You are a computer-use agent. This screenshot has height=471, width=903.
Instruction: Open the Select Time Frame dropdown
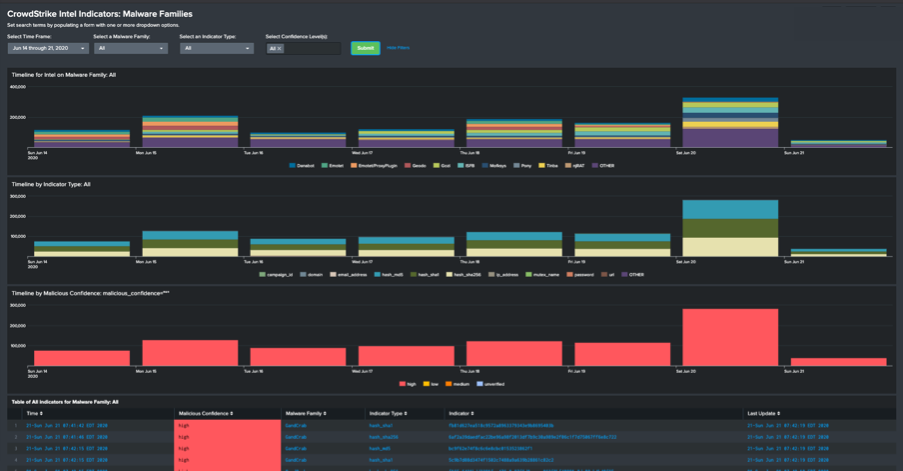tap(48, 48)
